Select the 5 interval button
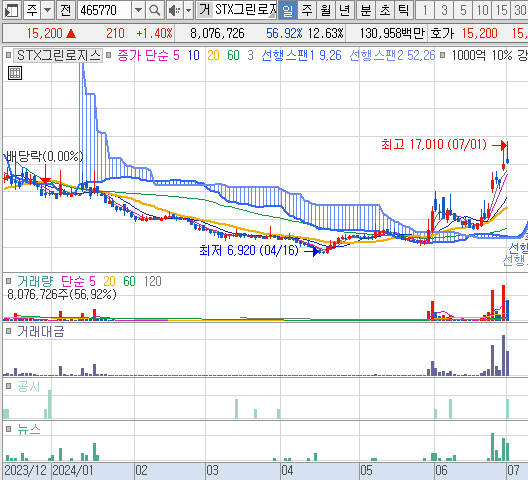The height and width of the screenshot is (480, 528). tap(463, 10)
